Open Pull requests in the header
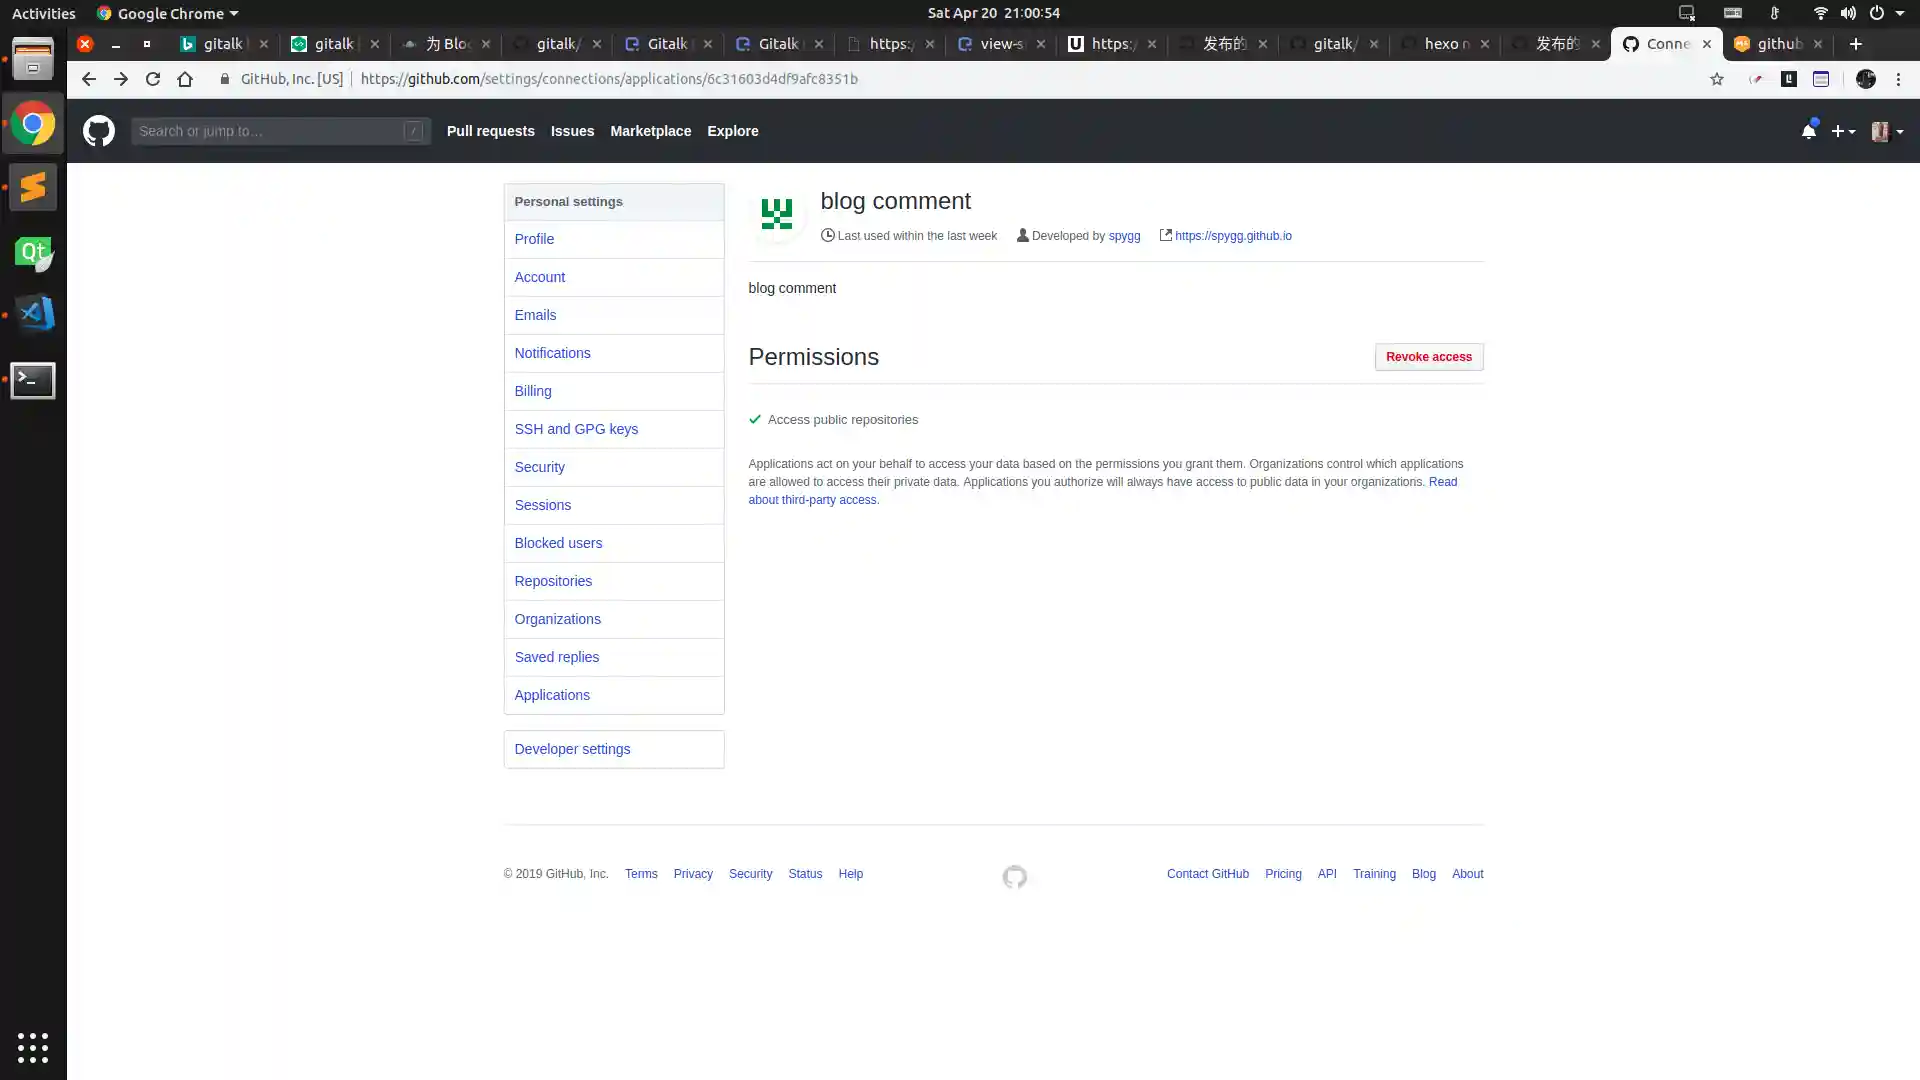Image resolution: width=1920 pixels, height=1080 pixels. (490, 131)
